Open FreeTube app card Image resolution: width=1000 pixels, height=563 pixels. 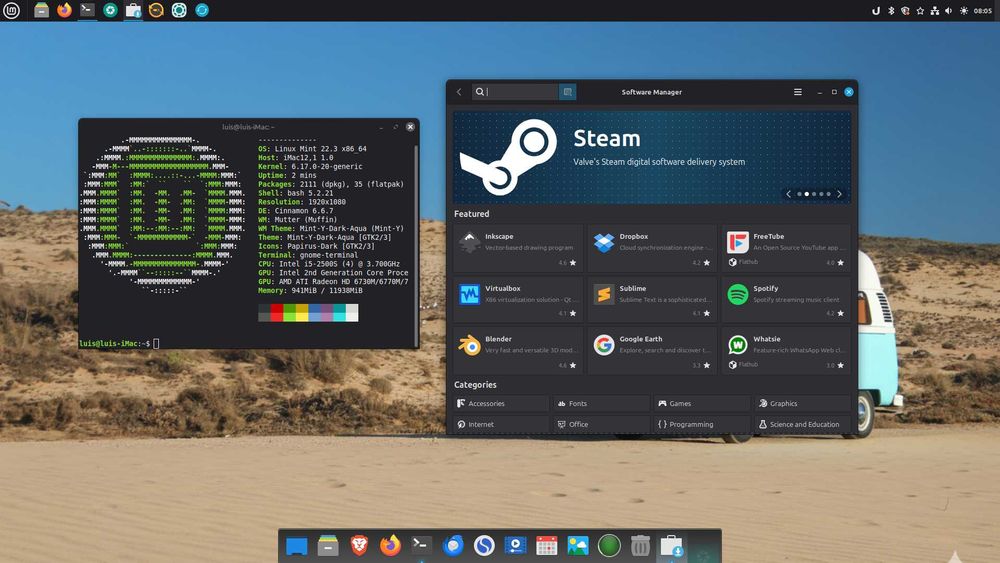point(786,249)
